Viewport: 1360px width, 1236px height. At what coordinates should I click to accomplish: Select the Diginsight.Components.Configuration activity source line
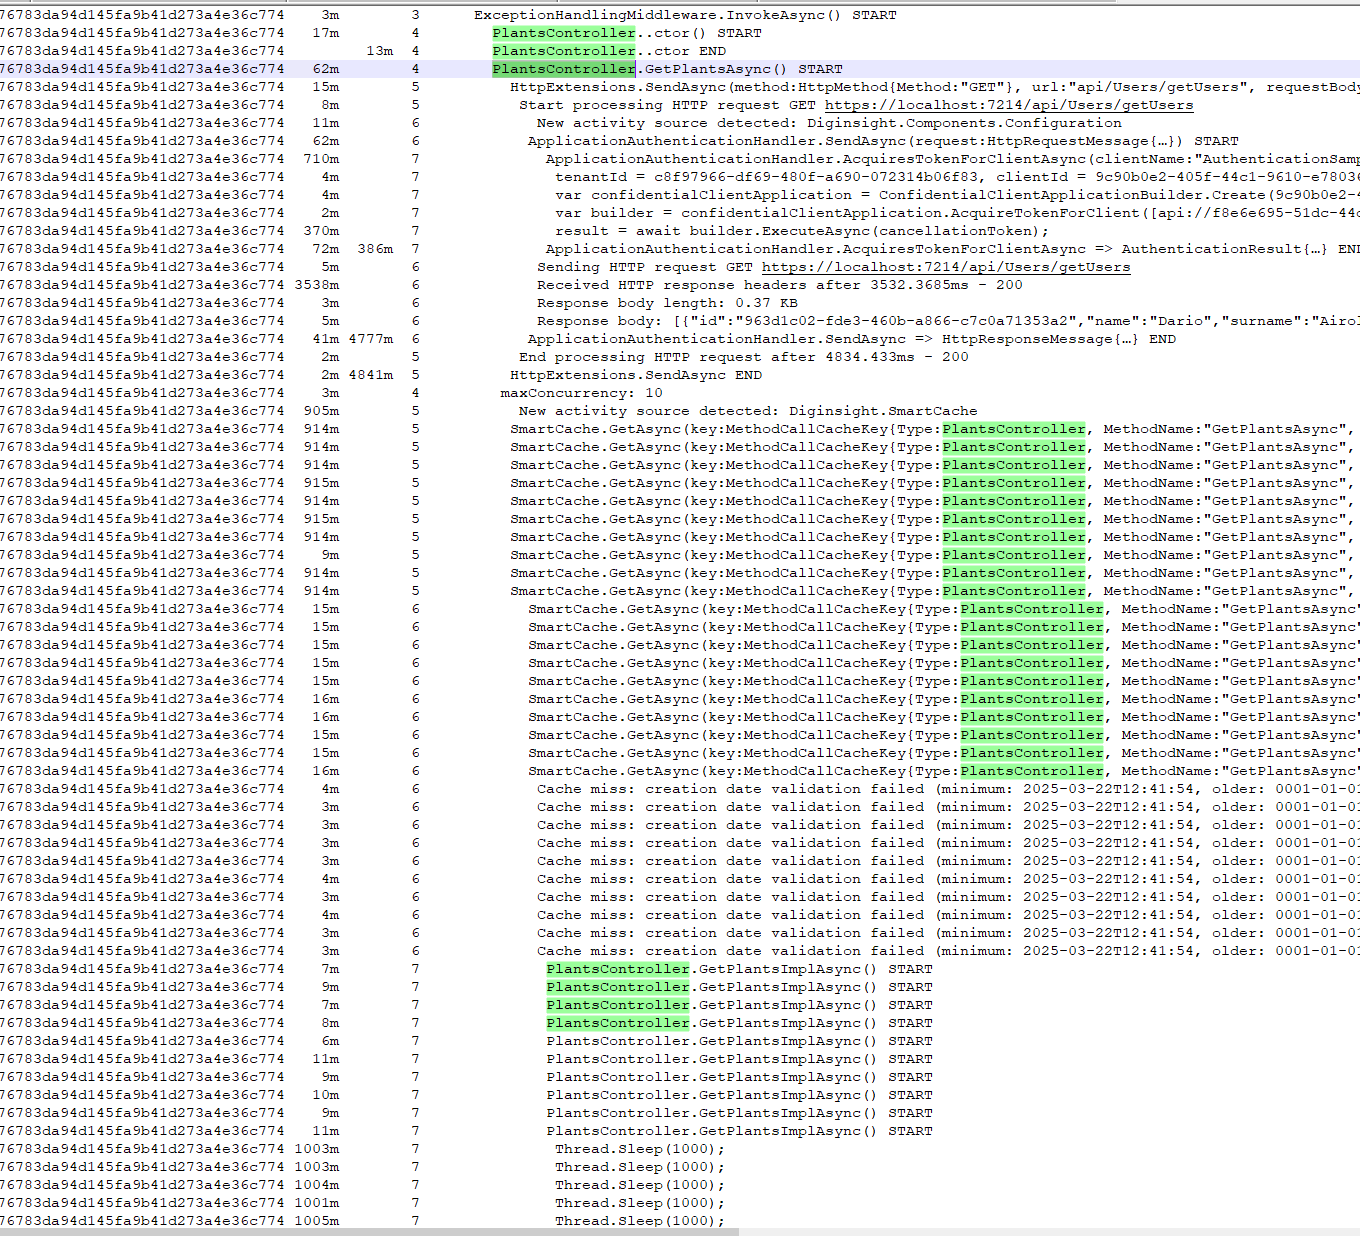[x=828, y=123]
